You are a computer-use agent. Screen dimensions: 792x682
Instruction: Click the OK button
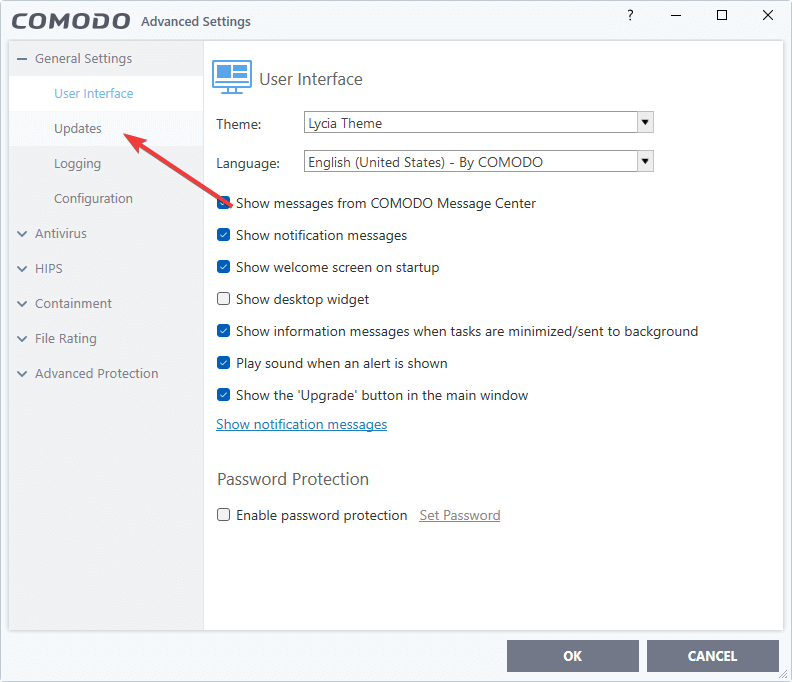coord(573,656)
